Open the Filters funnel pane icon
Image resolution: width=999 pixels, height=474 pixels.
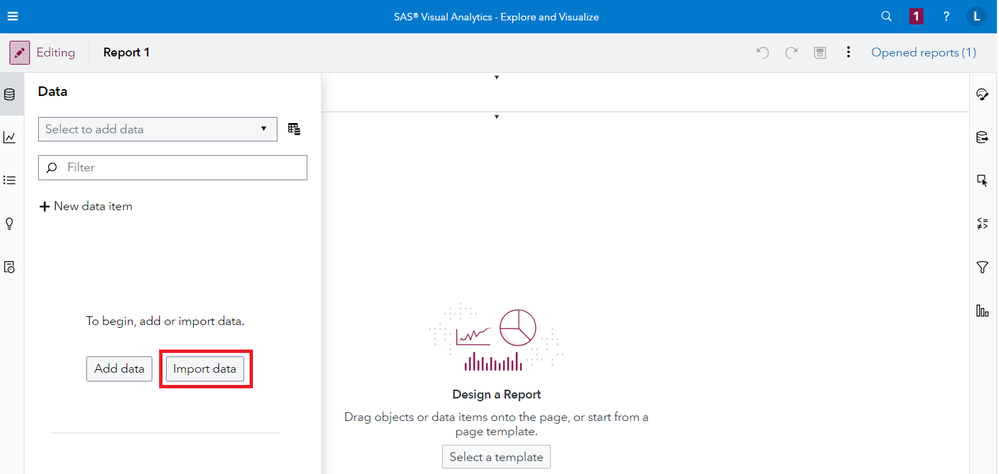click(x=982, y=268)
